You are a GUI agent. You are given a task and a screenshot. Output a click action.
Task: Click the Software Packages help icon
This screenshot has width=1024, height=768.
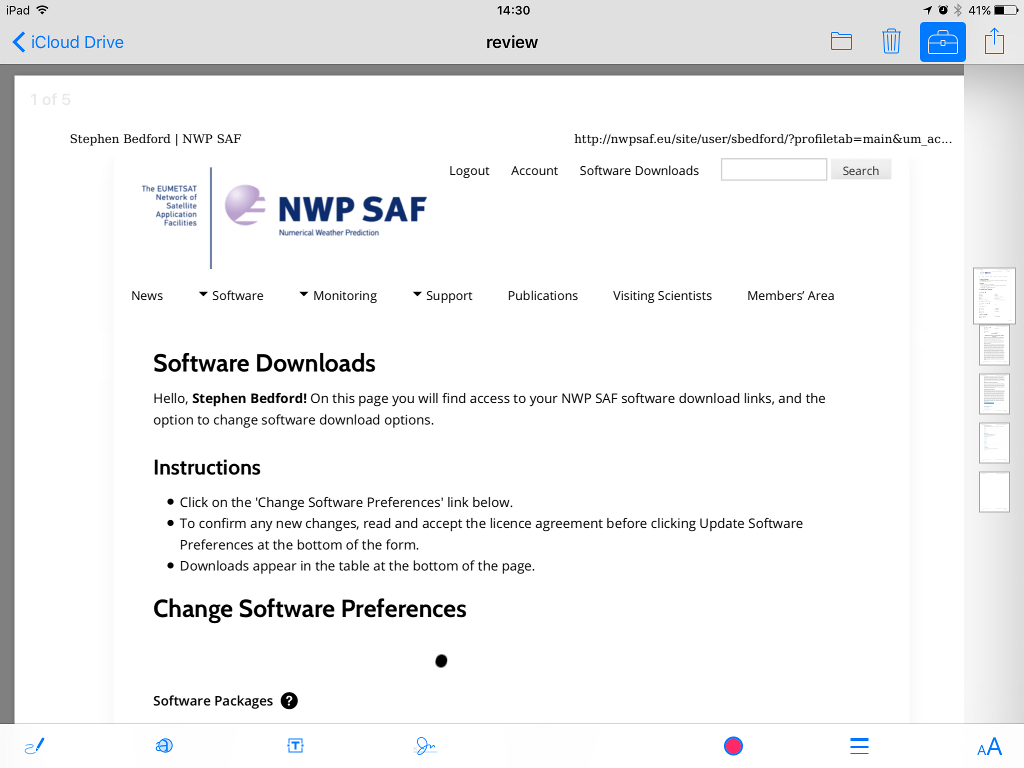coord(289,701)
